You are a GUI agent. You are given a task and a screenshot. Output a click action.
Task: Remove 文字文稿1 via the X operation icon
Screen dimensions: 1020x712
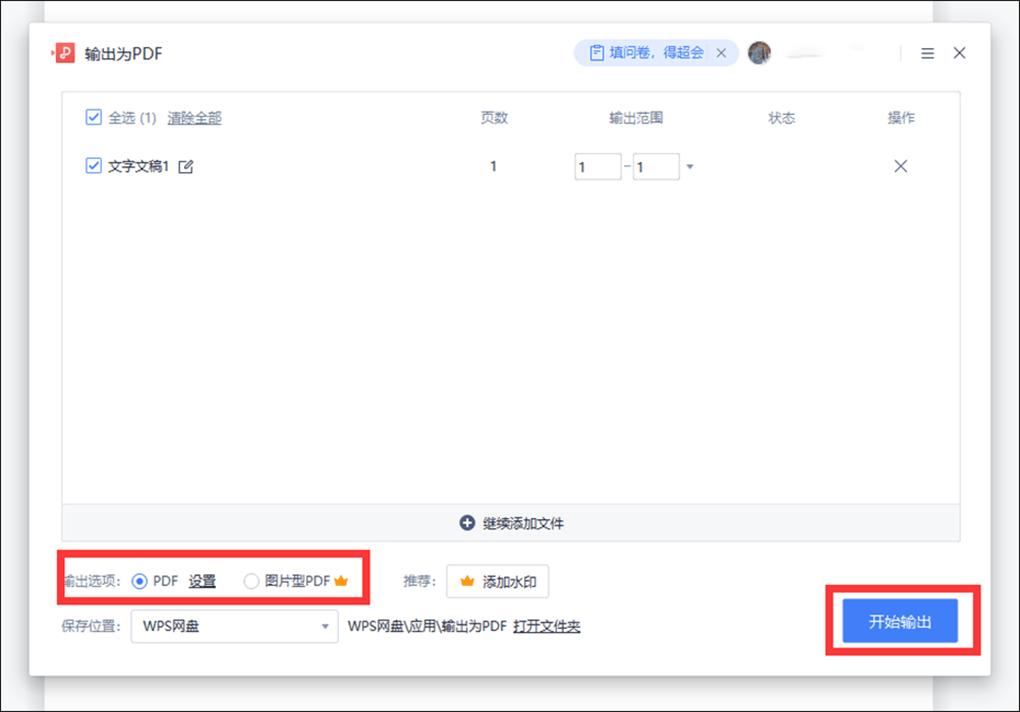click(900, 166)
